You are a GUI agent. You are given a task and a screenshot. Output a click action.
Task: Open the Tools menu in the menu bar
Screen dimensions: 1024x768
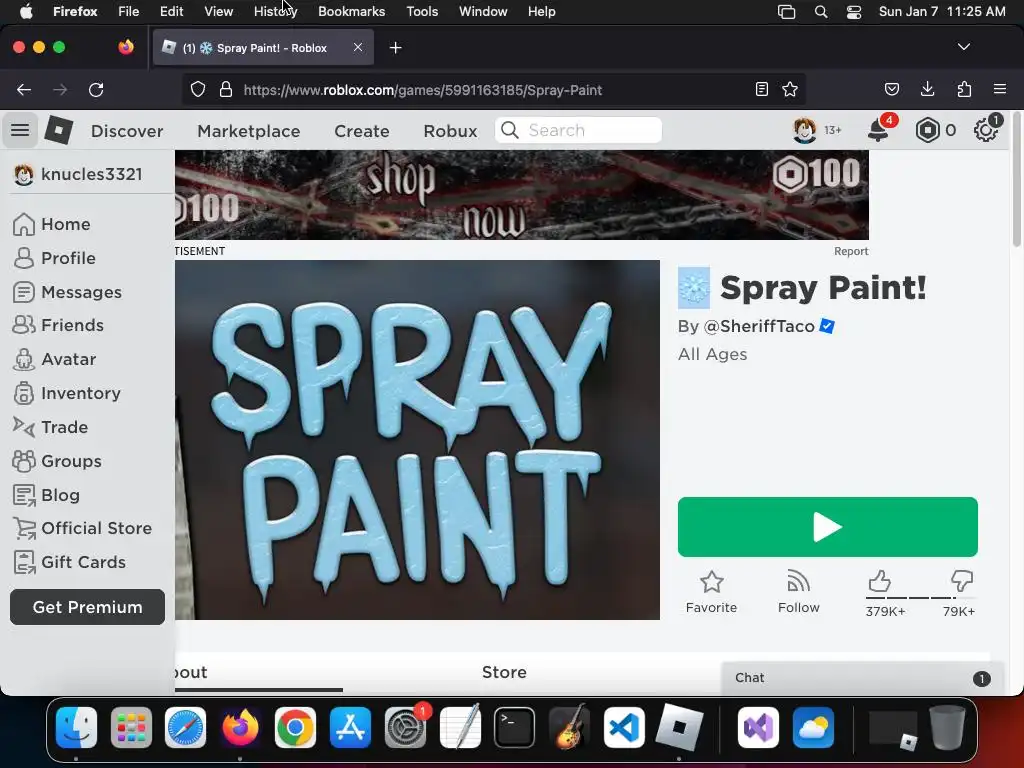(x=422, y=11)
